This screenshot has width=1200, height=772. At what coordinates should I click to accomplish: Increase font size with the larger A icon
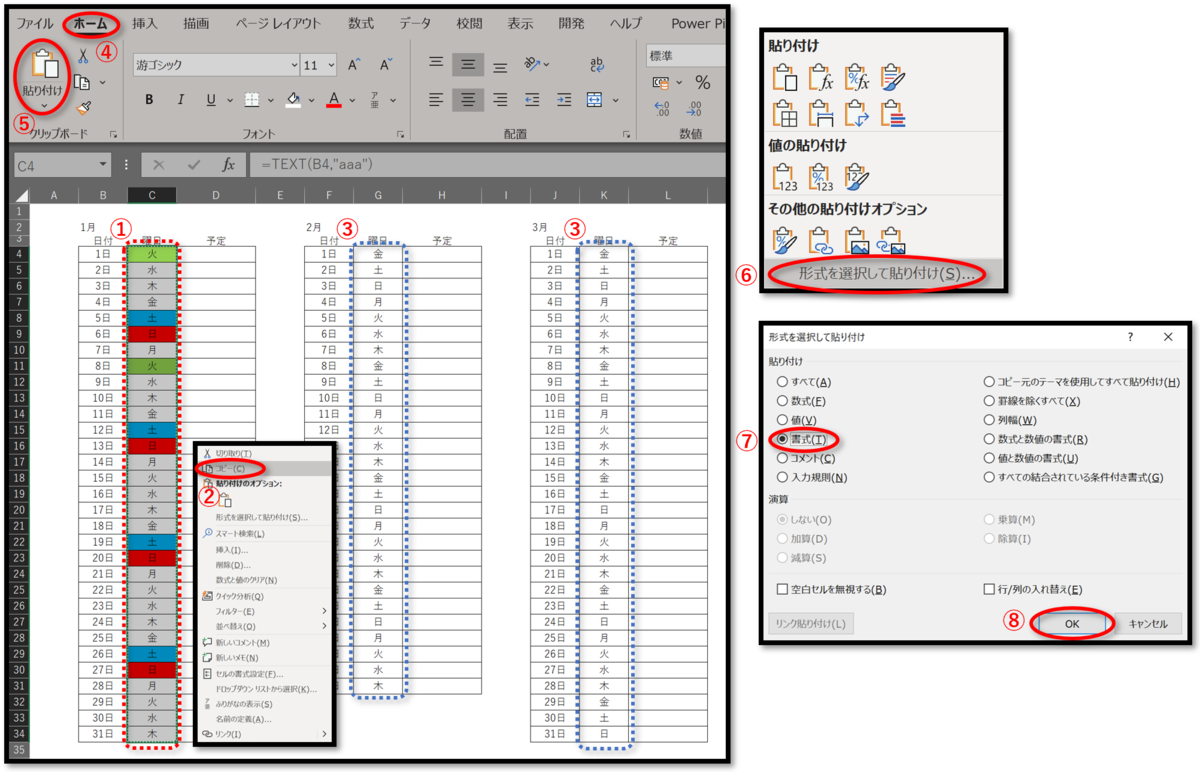(354, 65)
